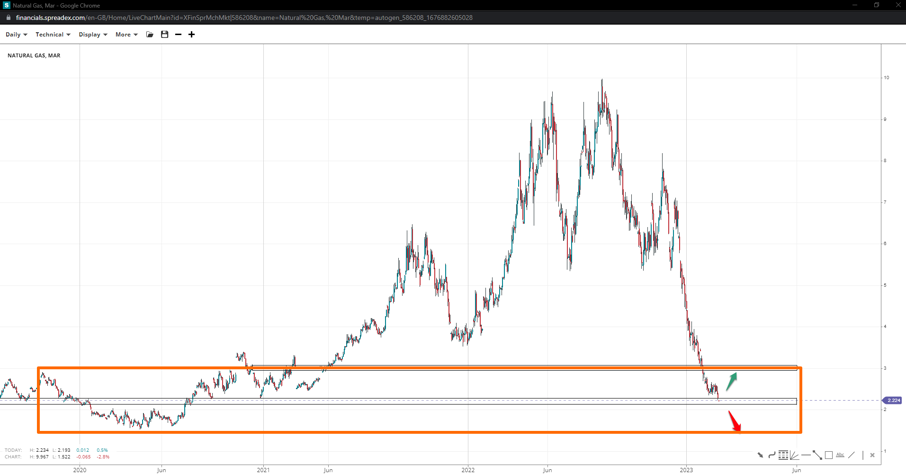Select the fan lines drawing tool
Screen dimensions: 906x475
pos(794,455)
